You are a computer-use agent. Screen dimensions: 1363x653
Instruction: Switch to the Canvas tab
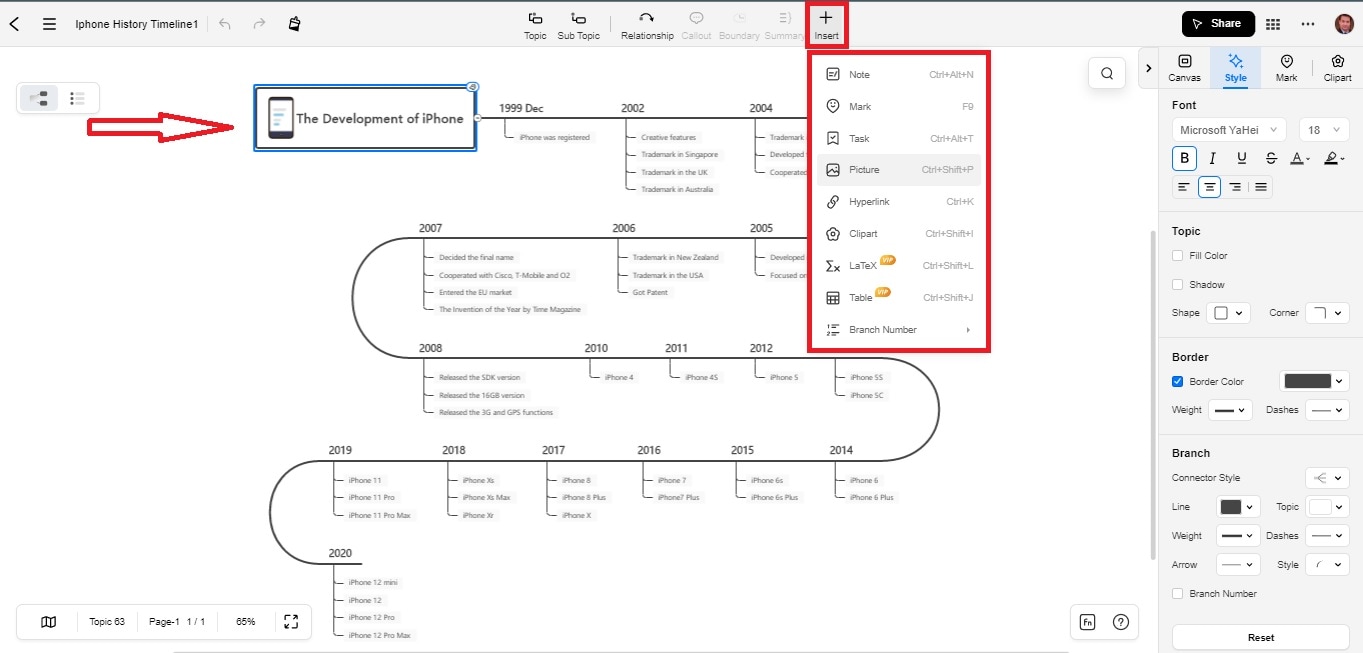[1185, 68]
